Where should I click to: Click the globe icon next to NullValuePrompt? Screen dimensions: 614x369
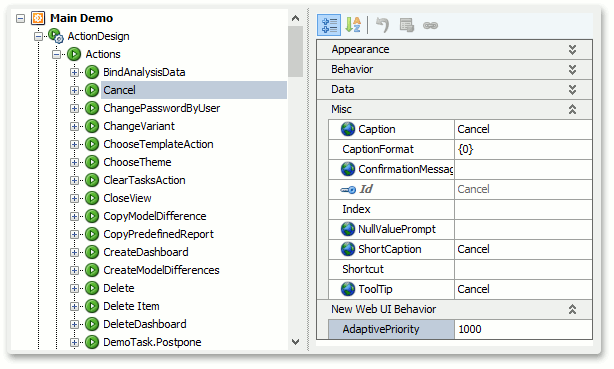pos(348,229)
